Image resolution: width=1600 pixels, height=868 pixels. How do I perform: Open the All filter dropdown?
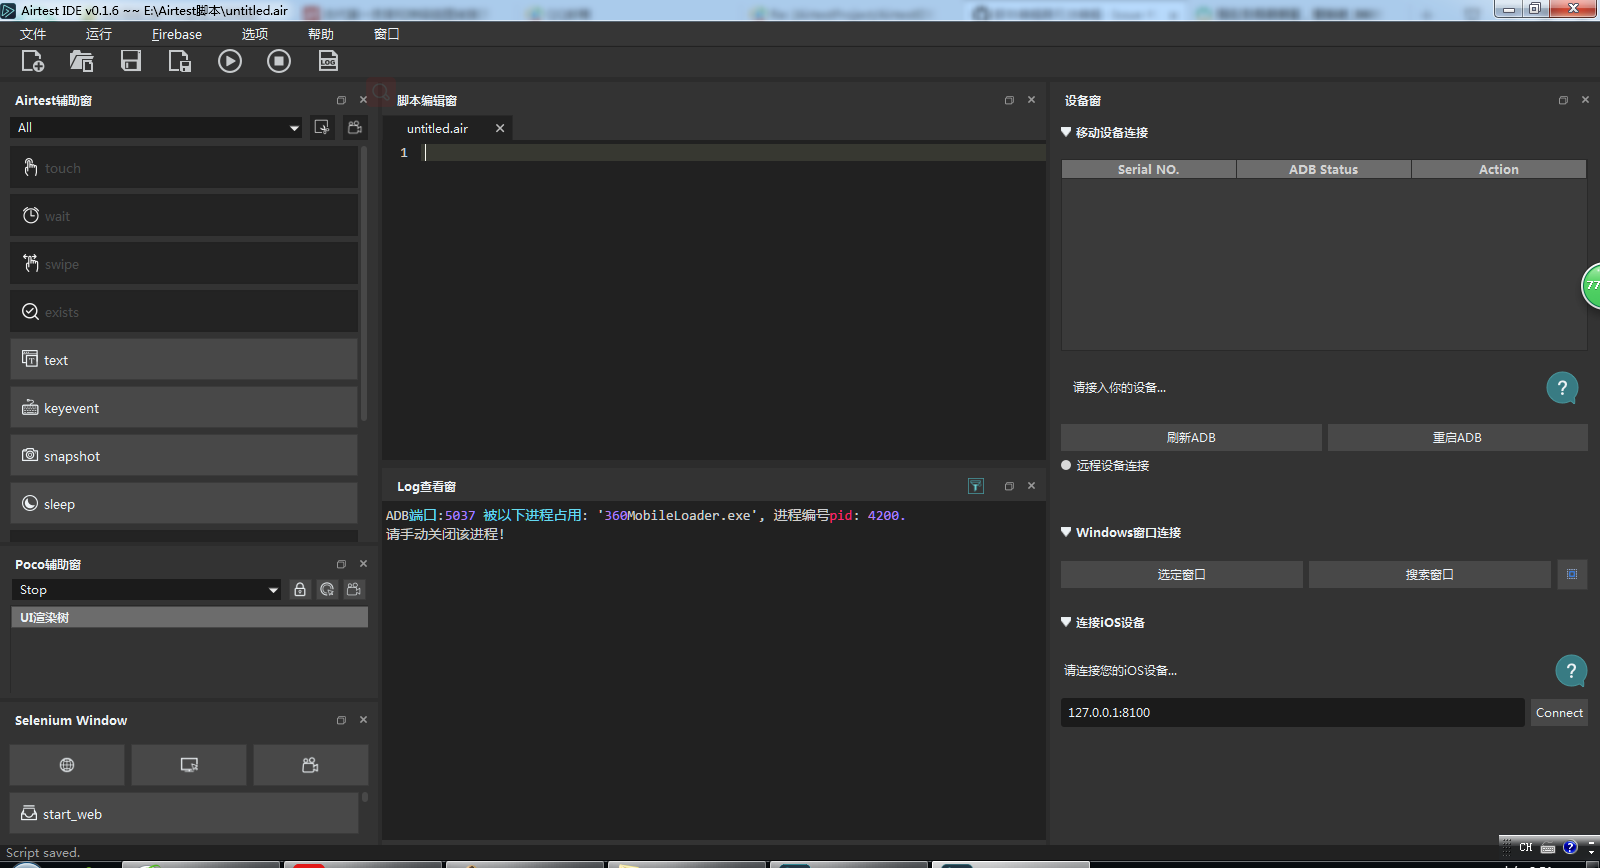pos(157,127)
